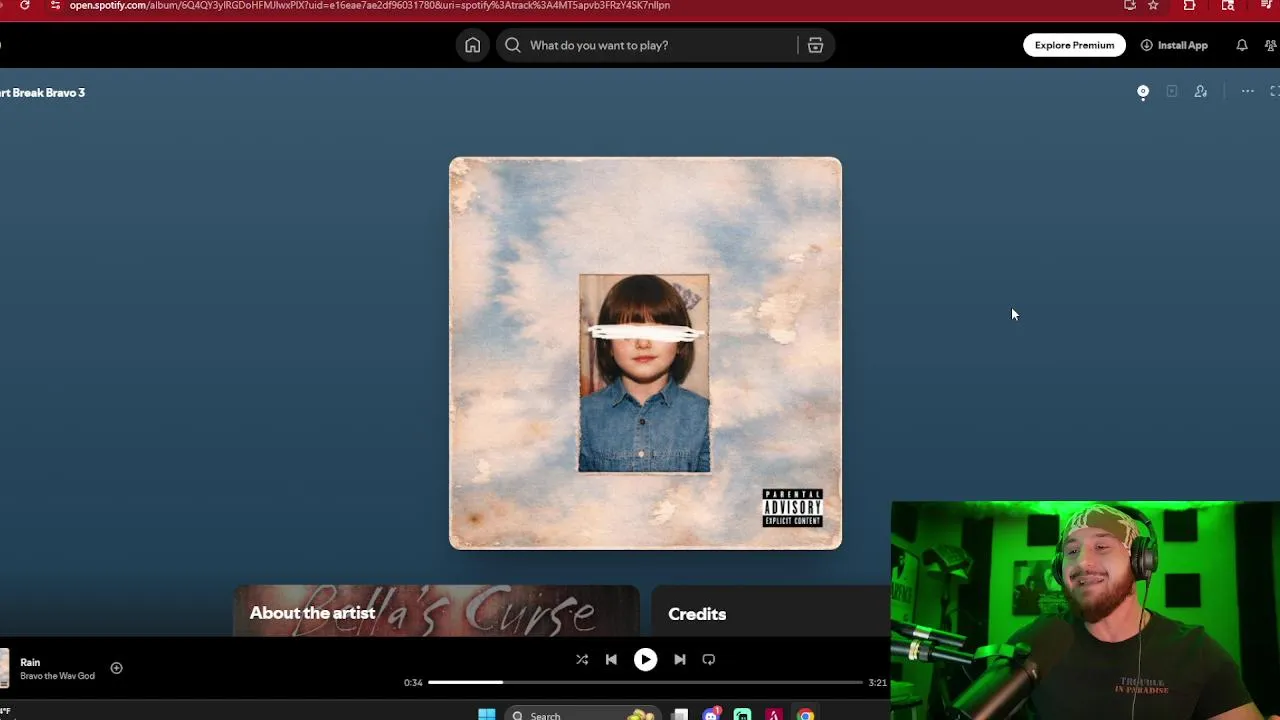Image resolution: width=1280 pixels, height=720 pixels.
Task: Seek on the song progress bar
Action: pos(645,682)
